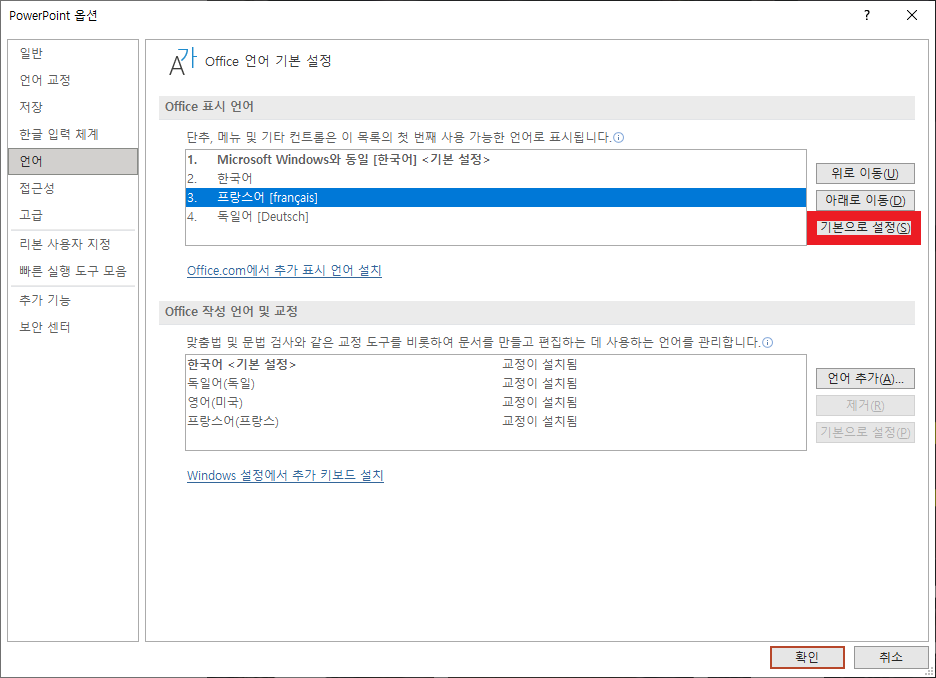Select the 언어 category in sidebar
The image size is (936, 678).
73,161
